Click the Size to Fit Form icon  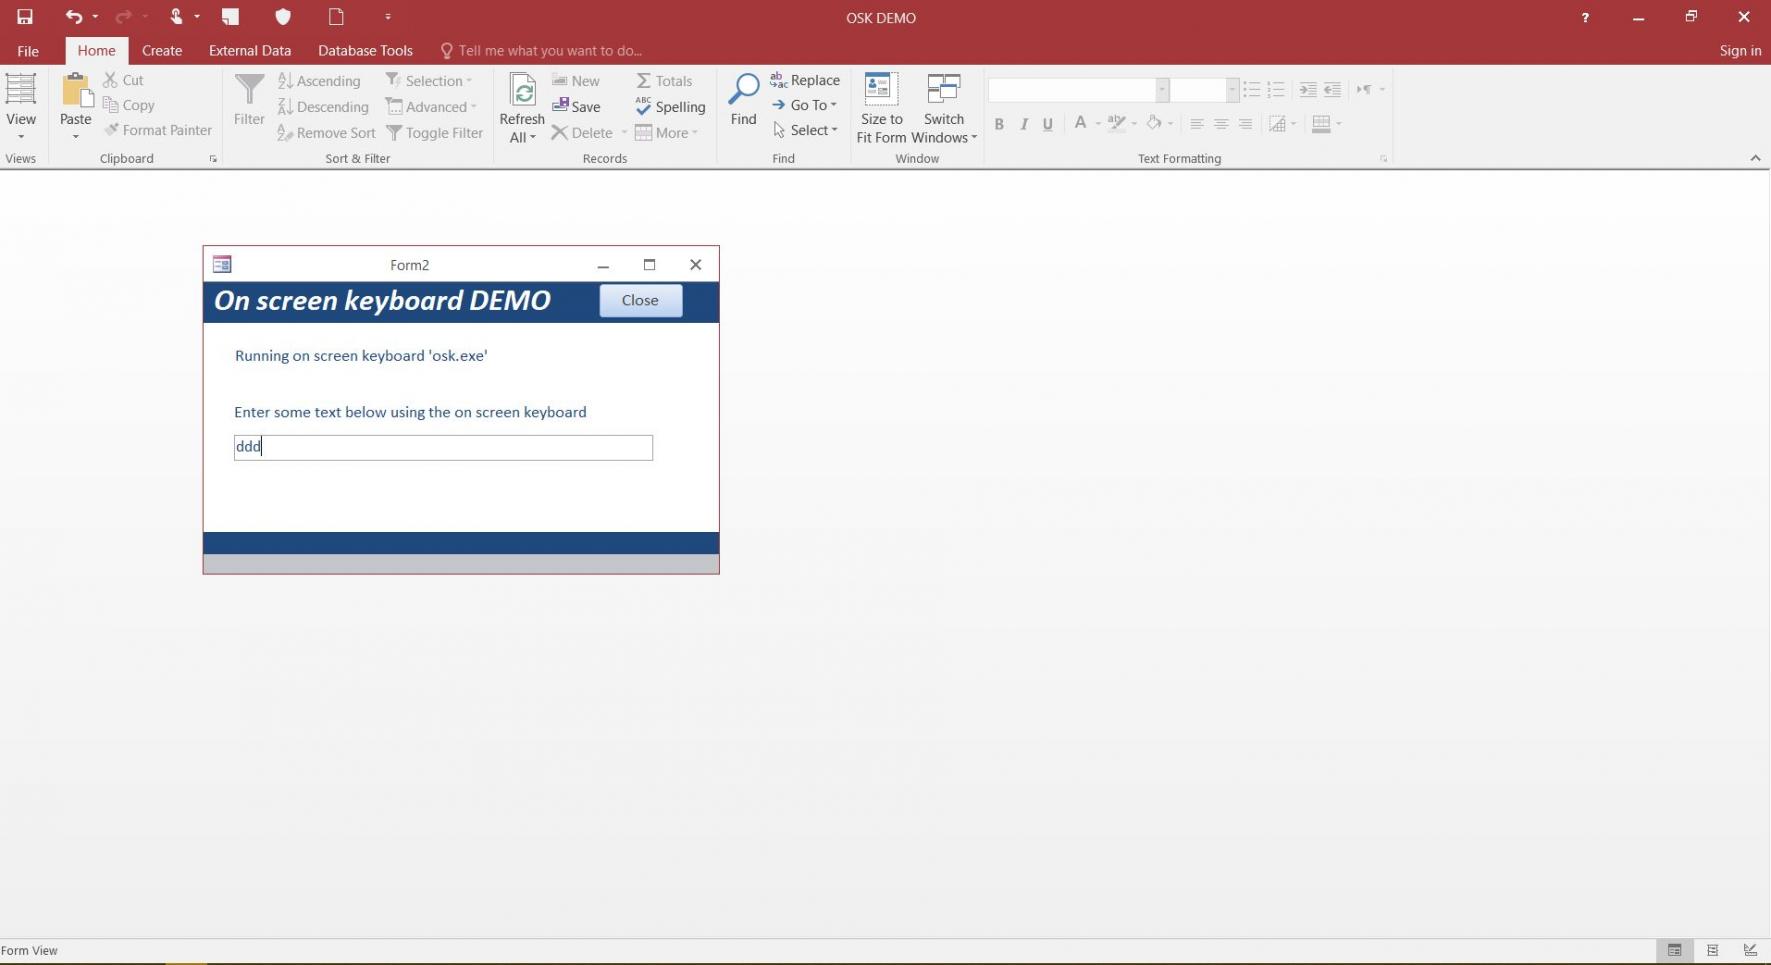click(880, 90)
